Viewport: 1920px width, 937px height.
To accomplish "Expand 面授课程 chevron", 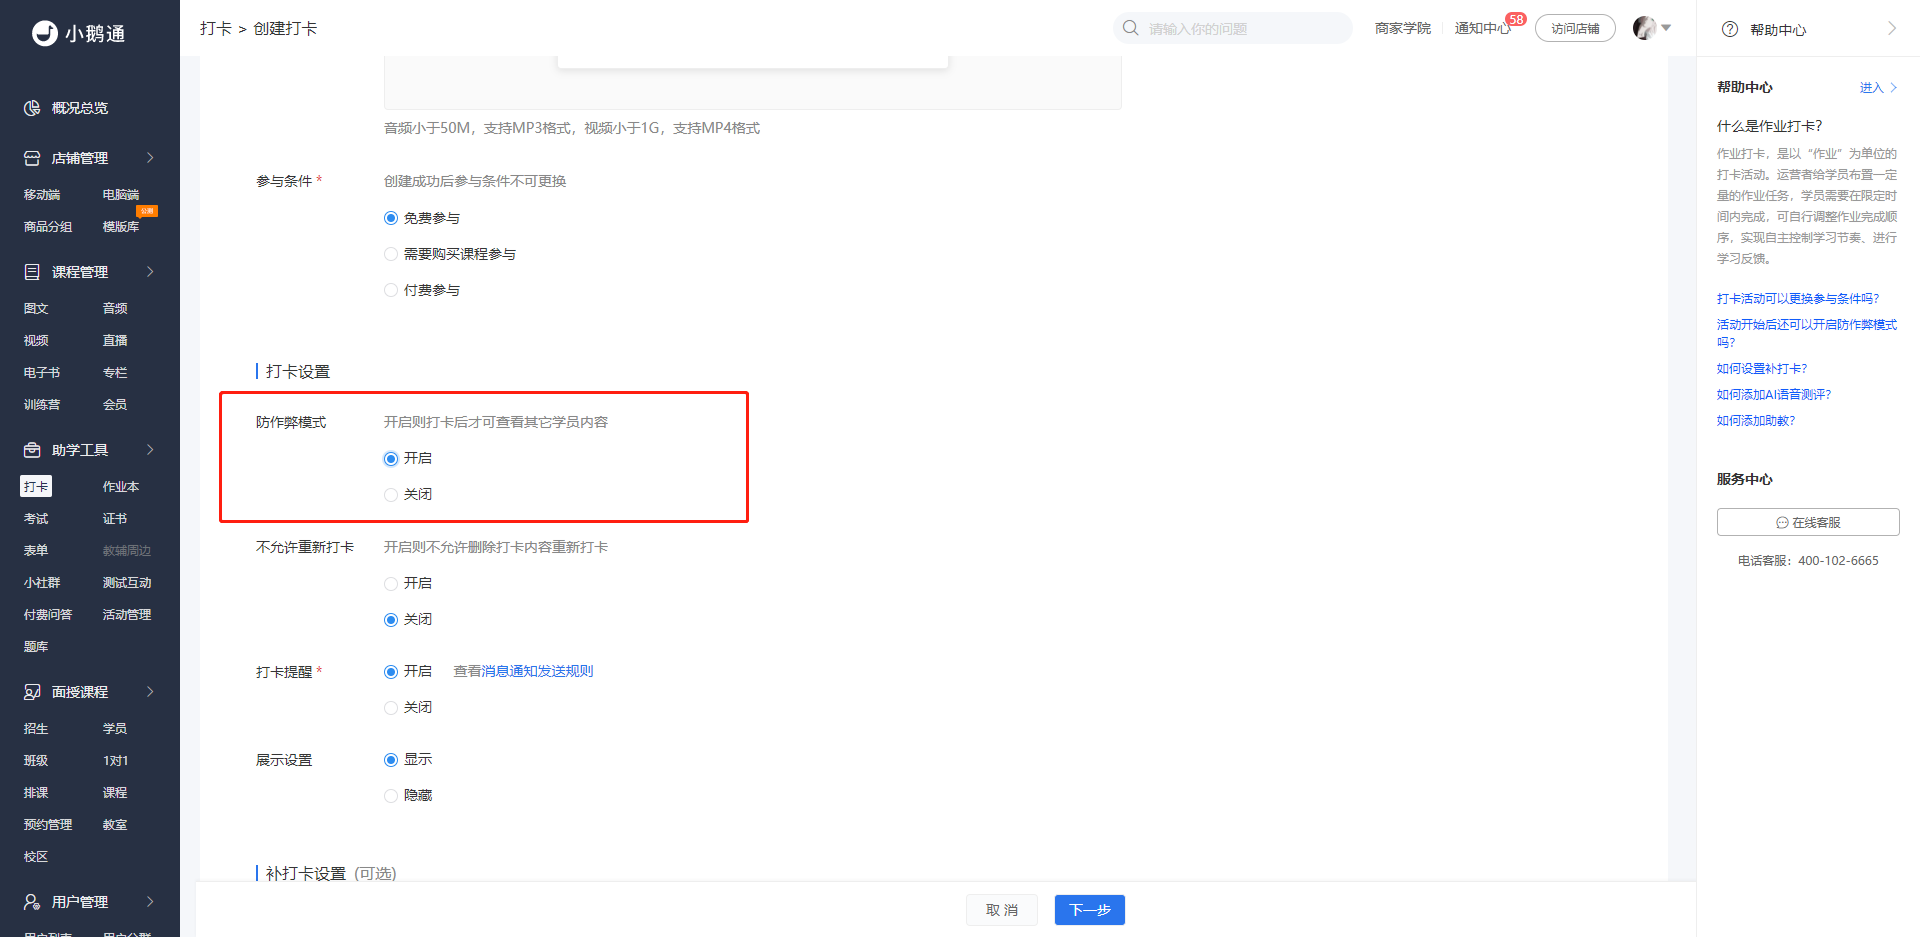I will [x=150, y=692].
